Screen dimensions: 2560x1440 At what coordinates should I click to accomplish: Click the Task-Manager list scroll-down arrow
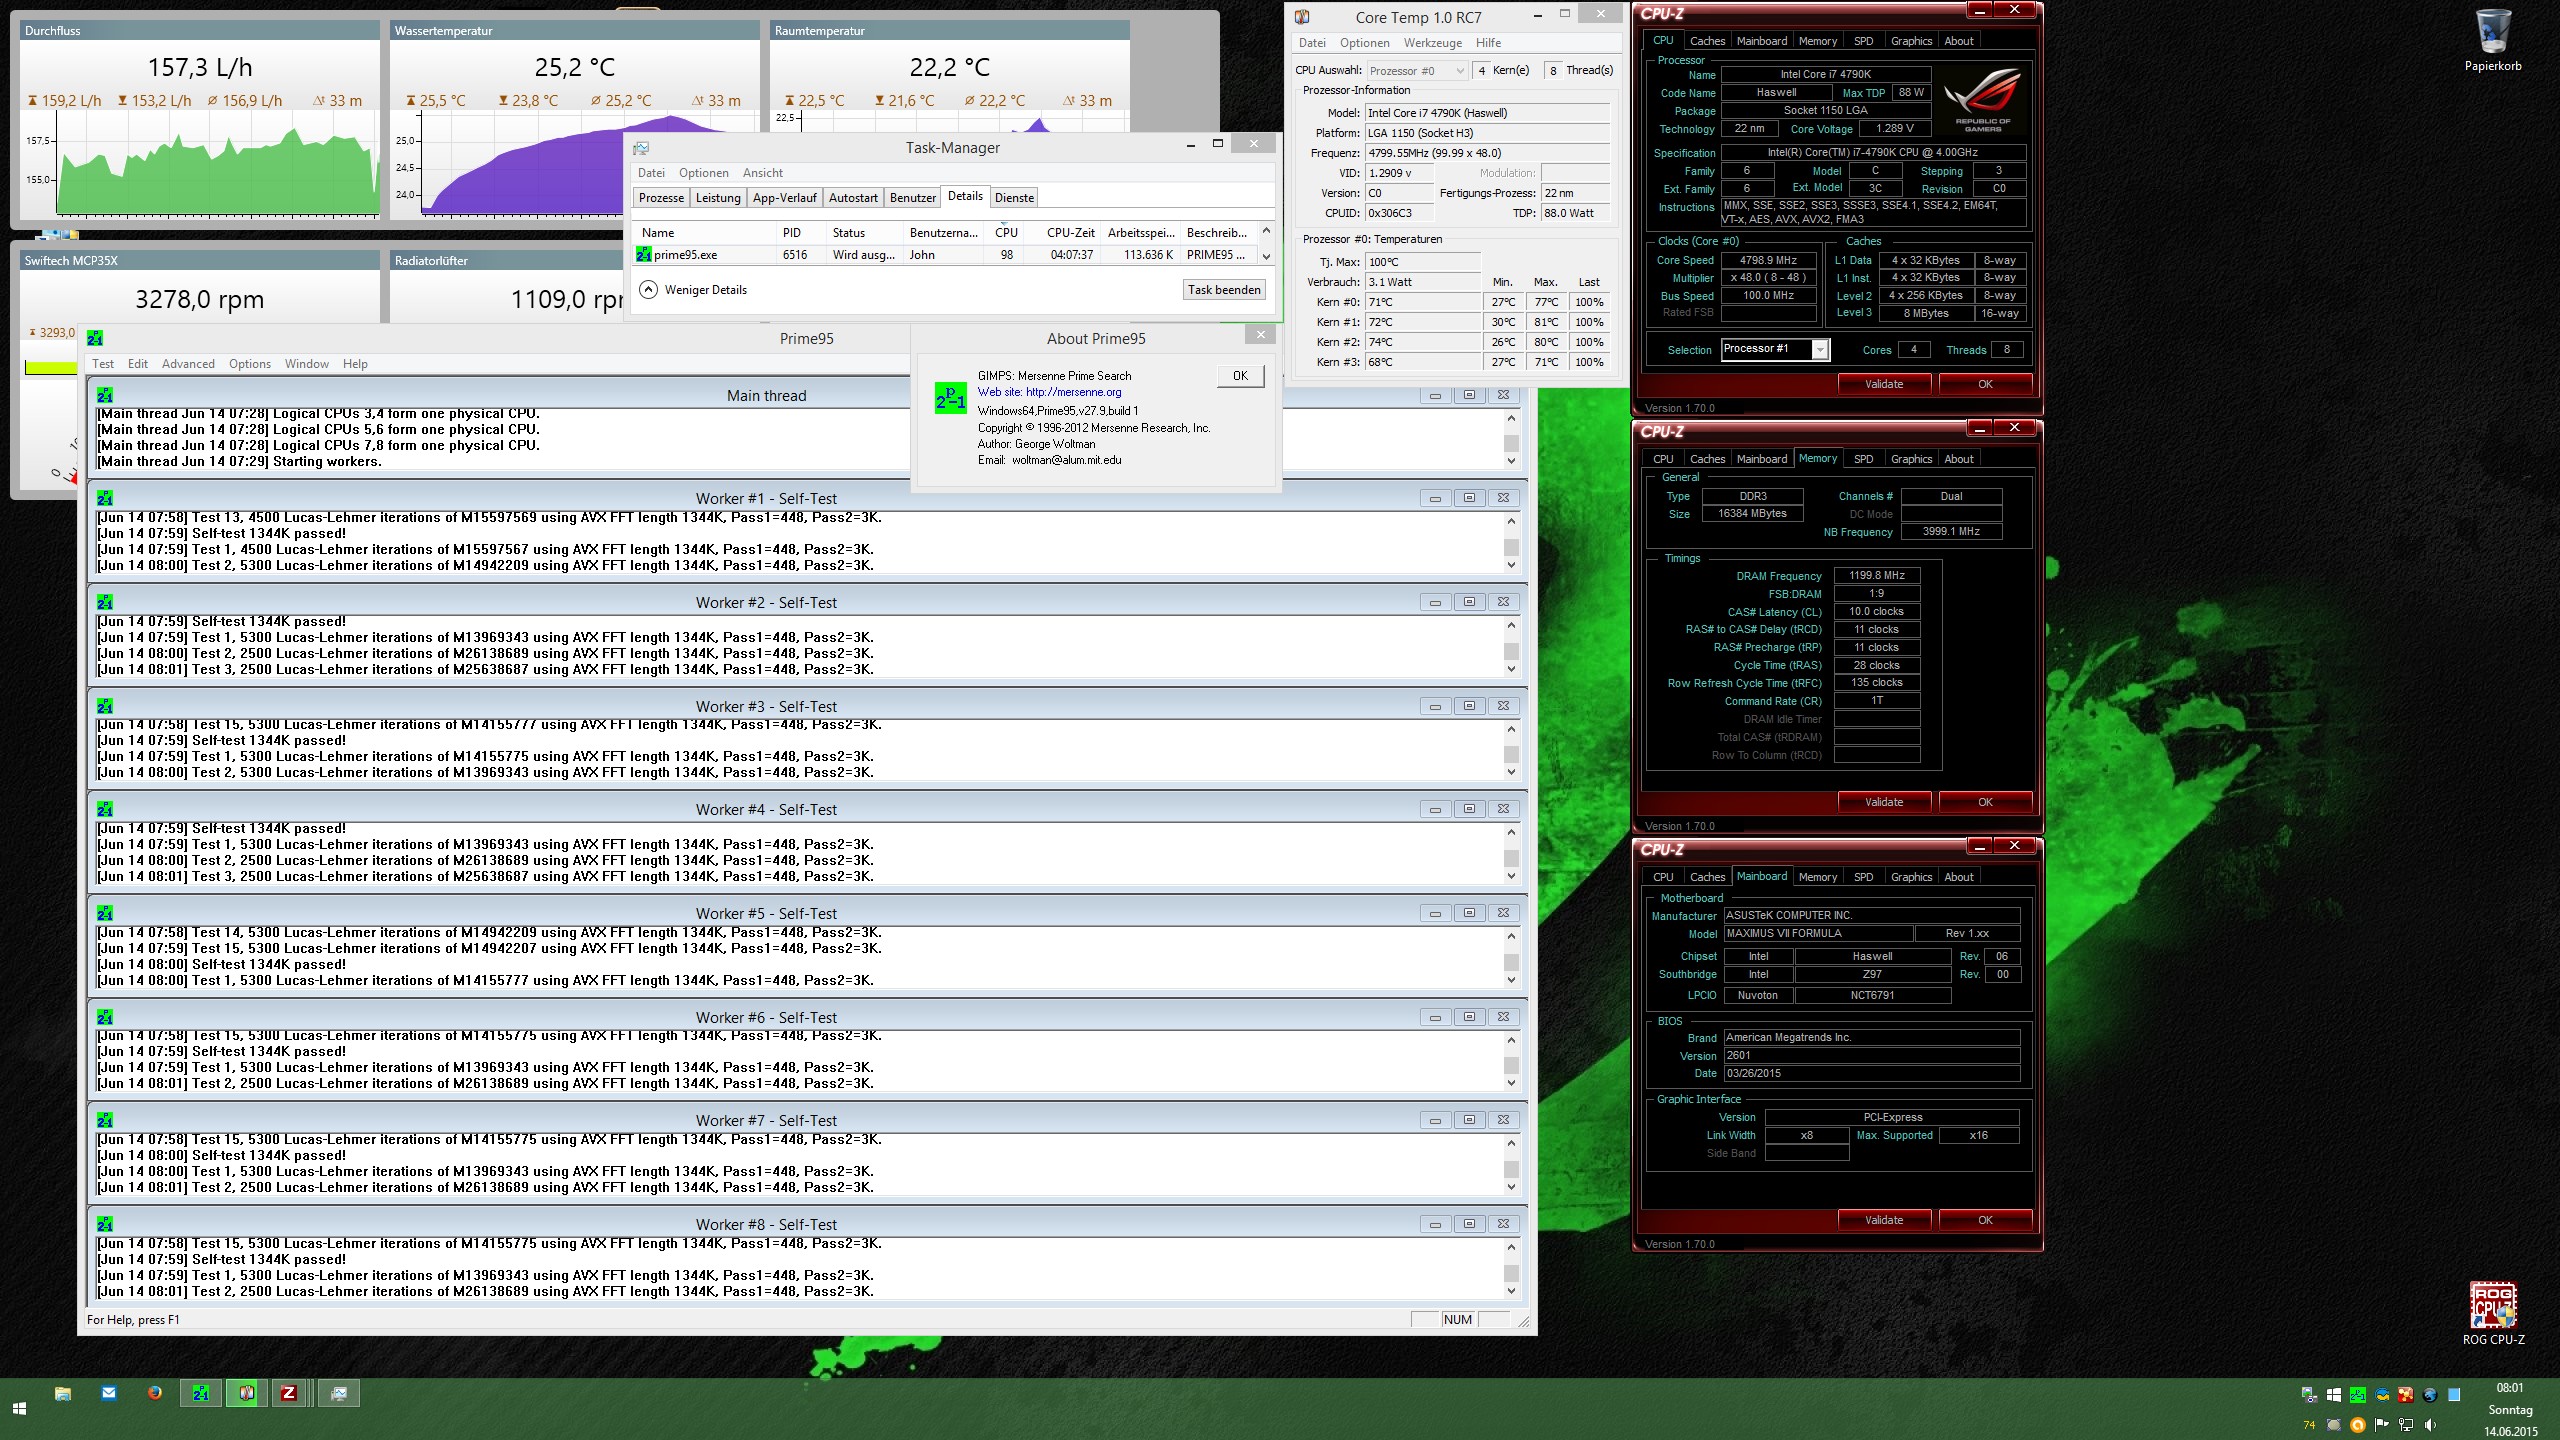1266,256
